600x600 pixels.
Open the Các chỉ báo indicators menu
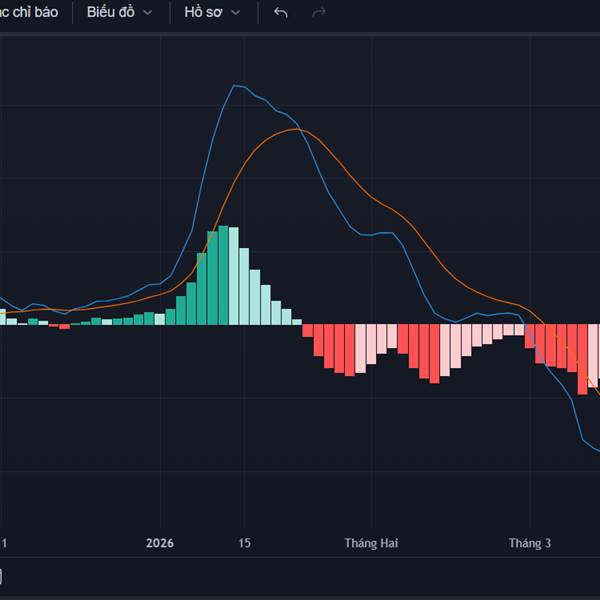coord(30,13)
